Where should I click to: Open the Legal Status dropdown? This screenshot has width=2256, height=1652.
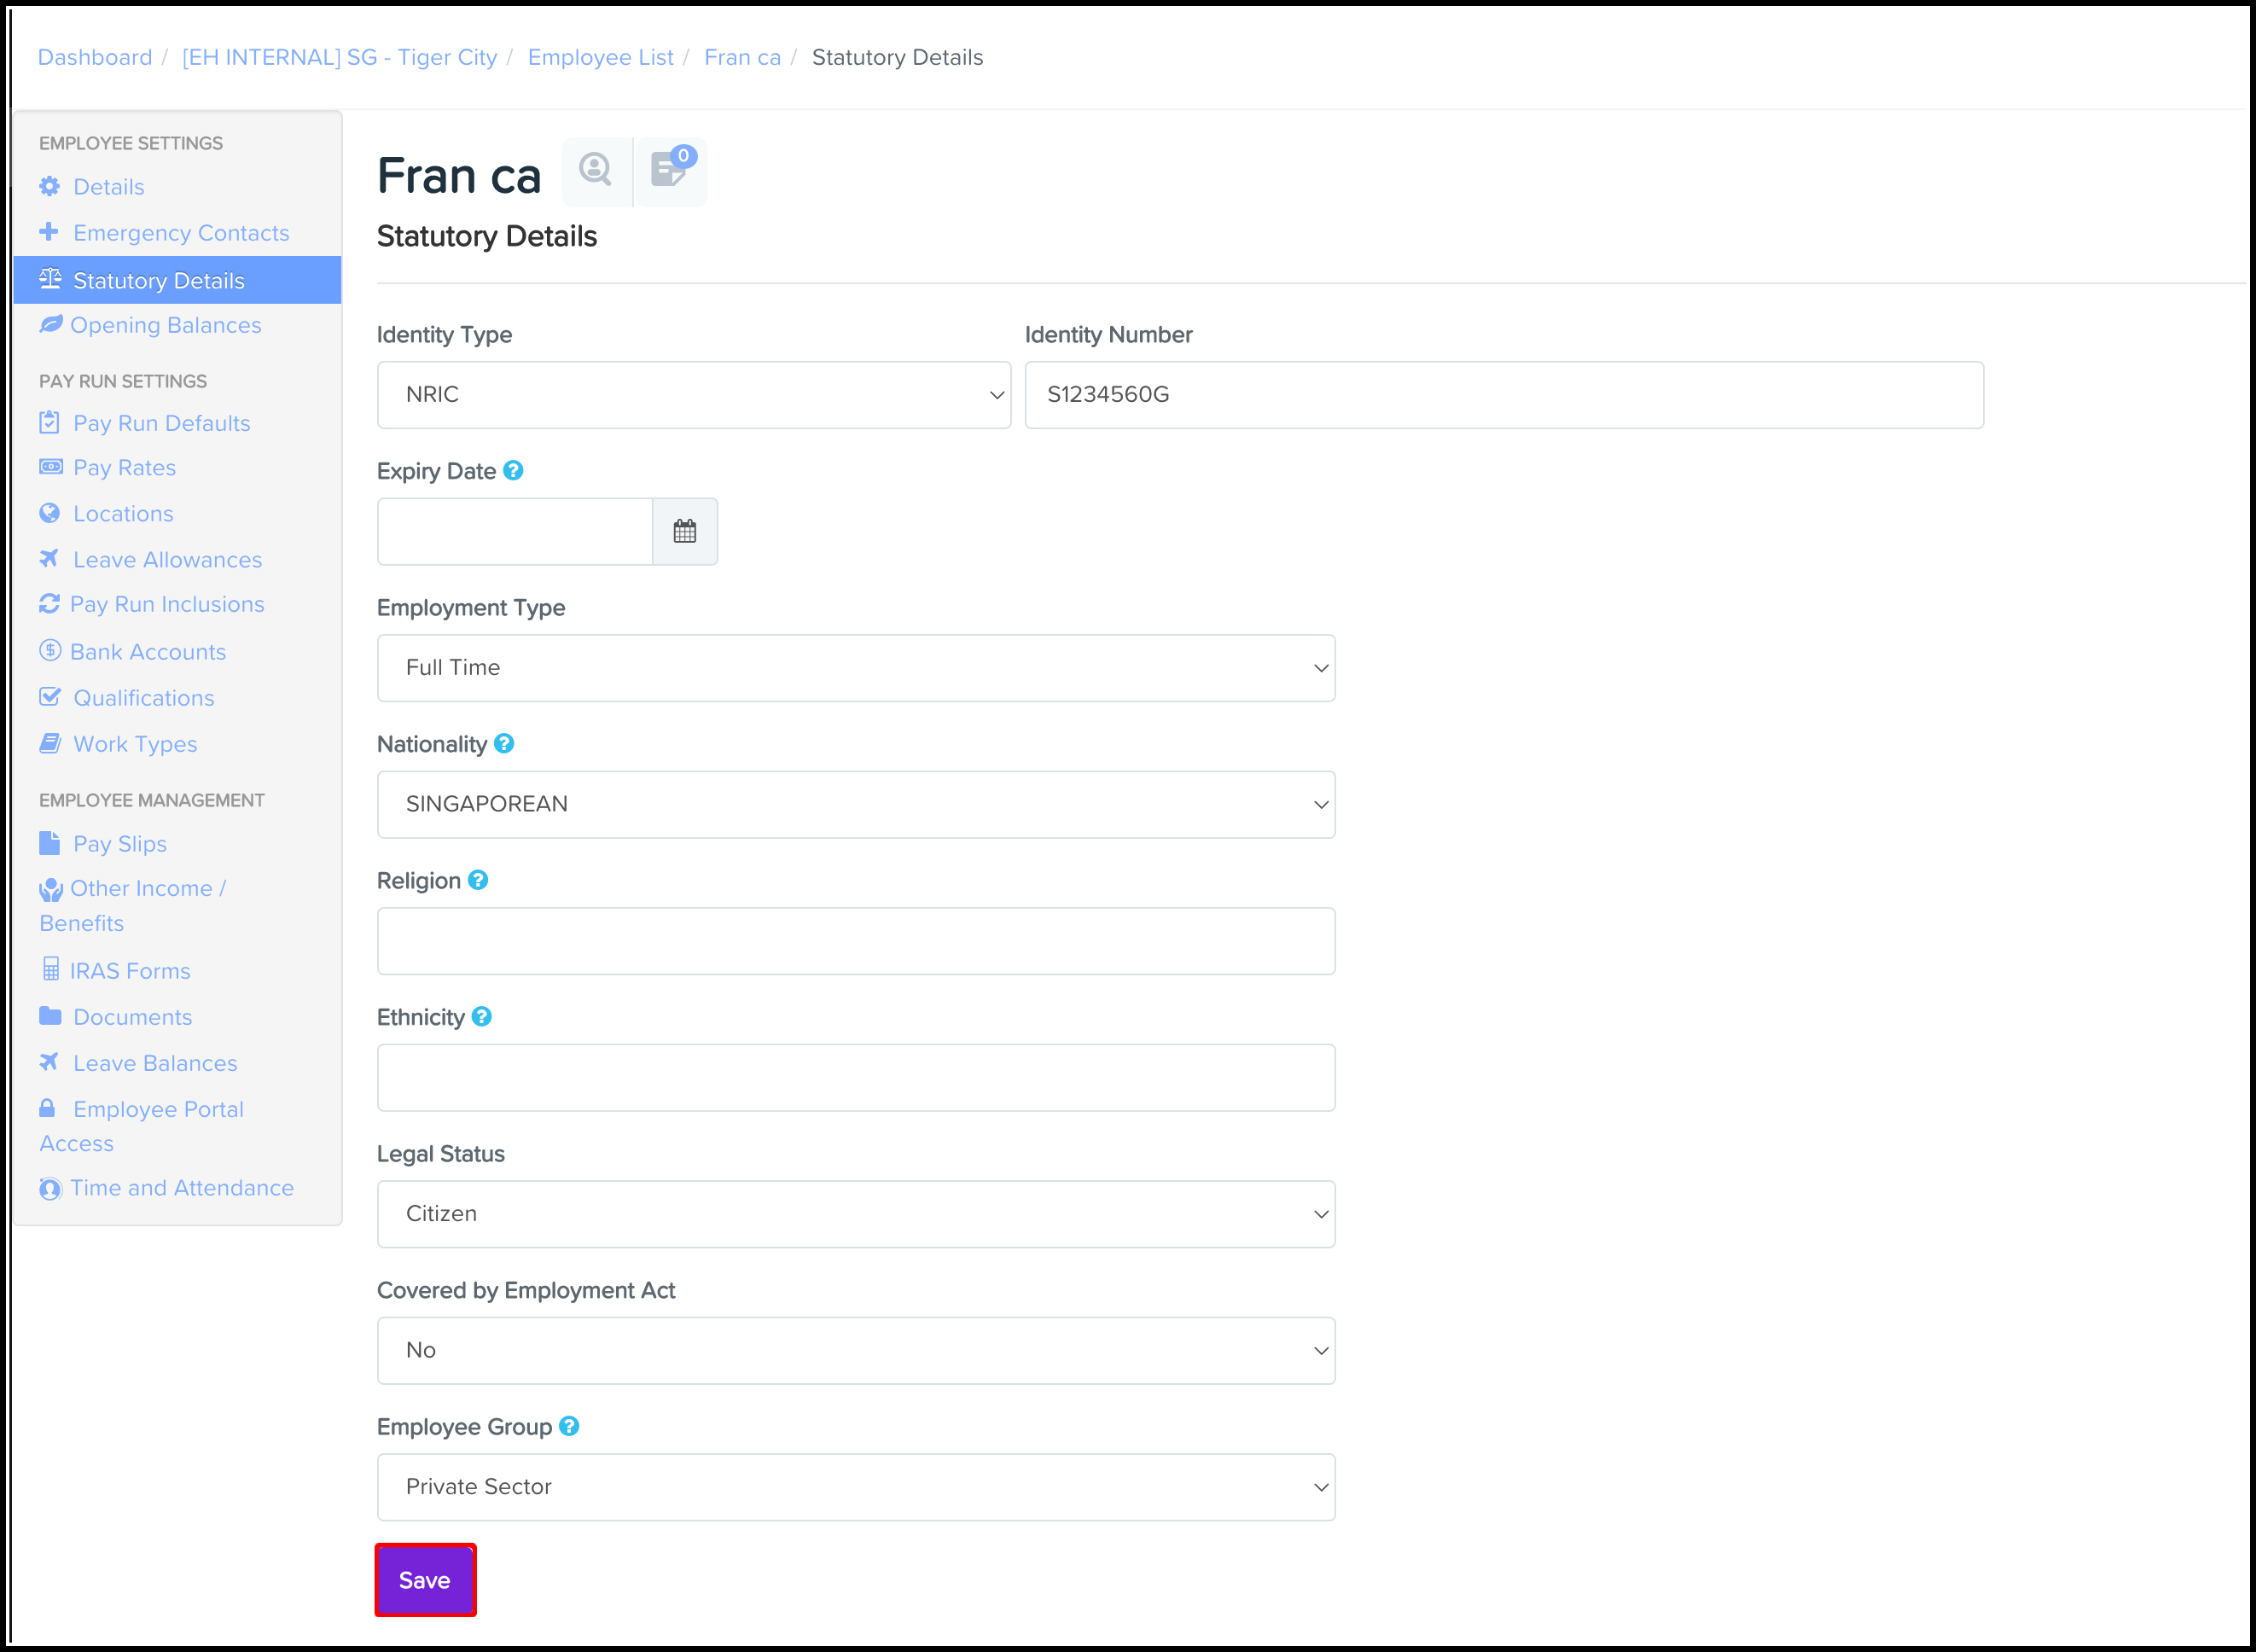[856, 1214]
